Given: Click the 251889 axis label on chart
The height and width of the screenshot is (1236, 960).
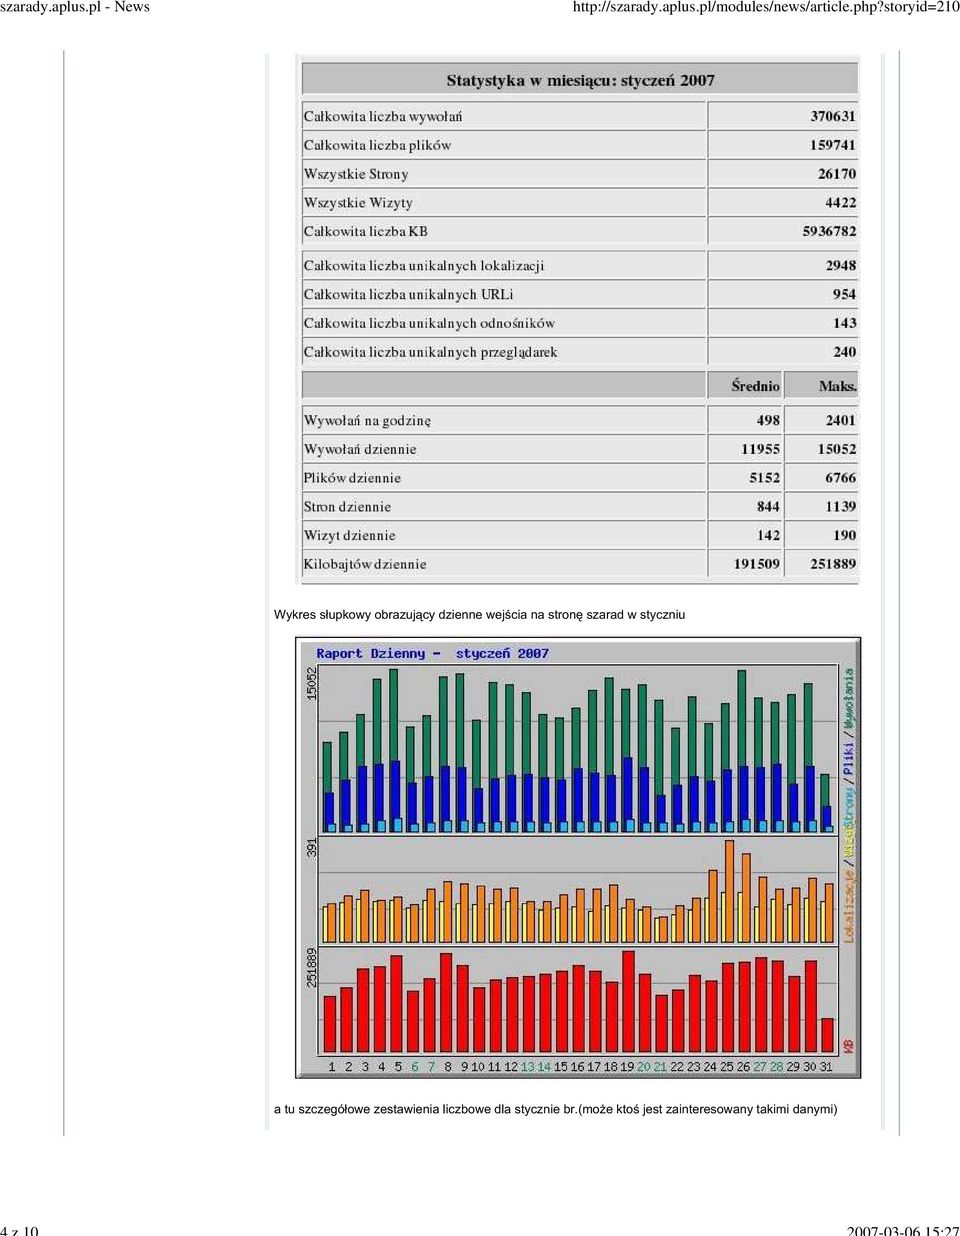Looking at the screenshot, I should [x=311, y=968].
